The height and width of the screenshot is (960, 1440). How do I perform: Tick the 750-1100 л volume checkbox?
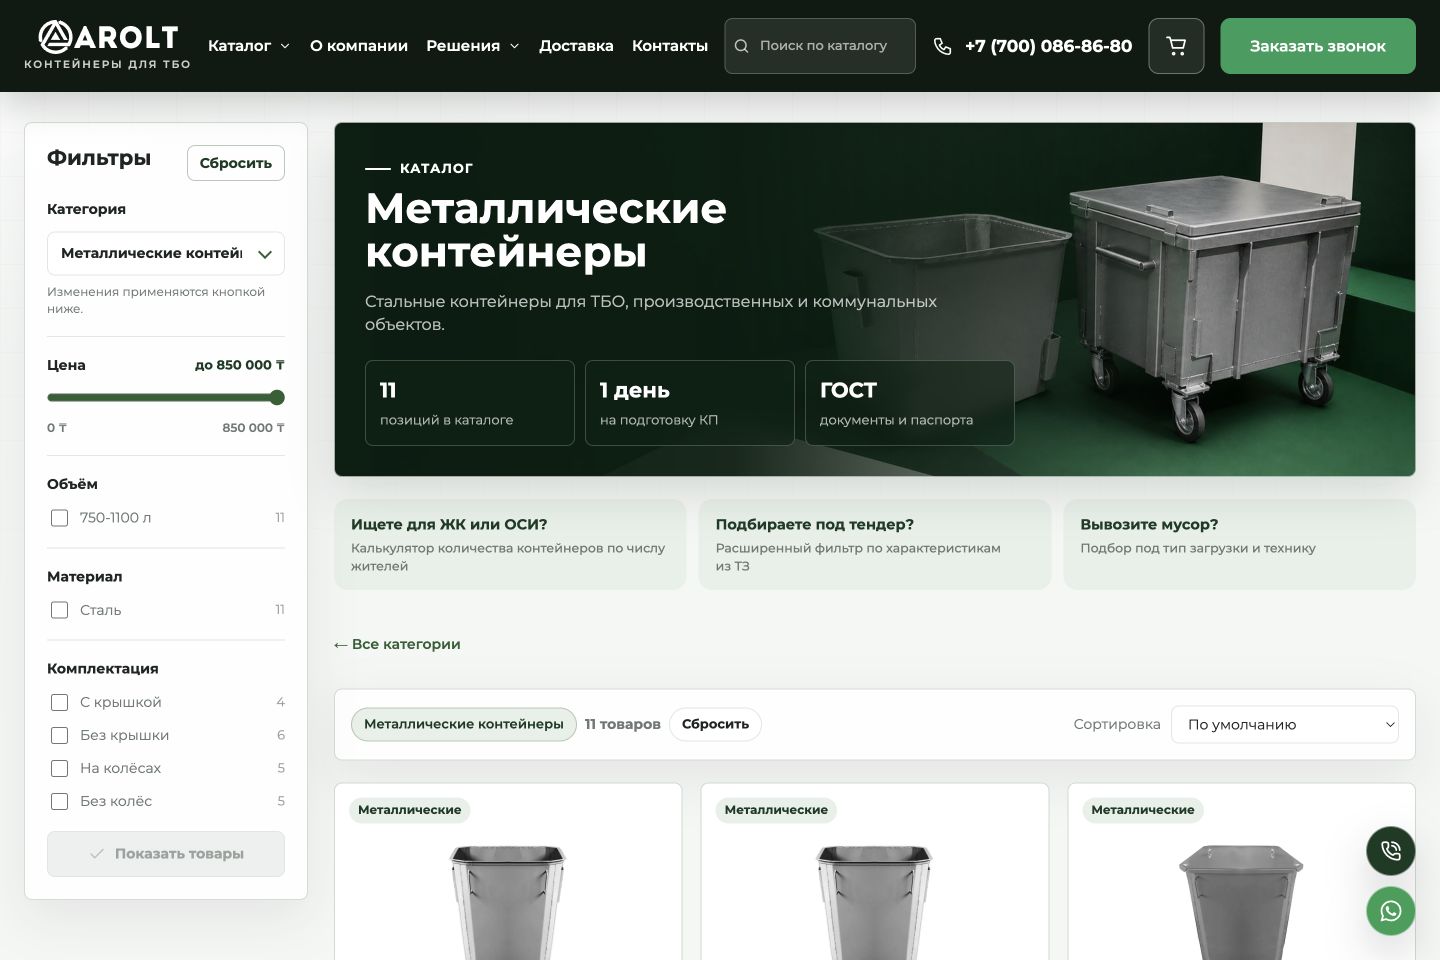(59, 518)
